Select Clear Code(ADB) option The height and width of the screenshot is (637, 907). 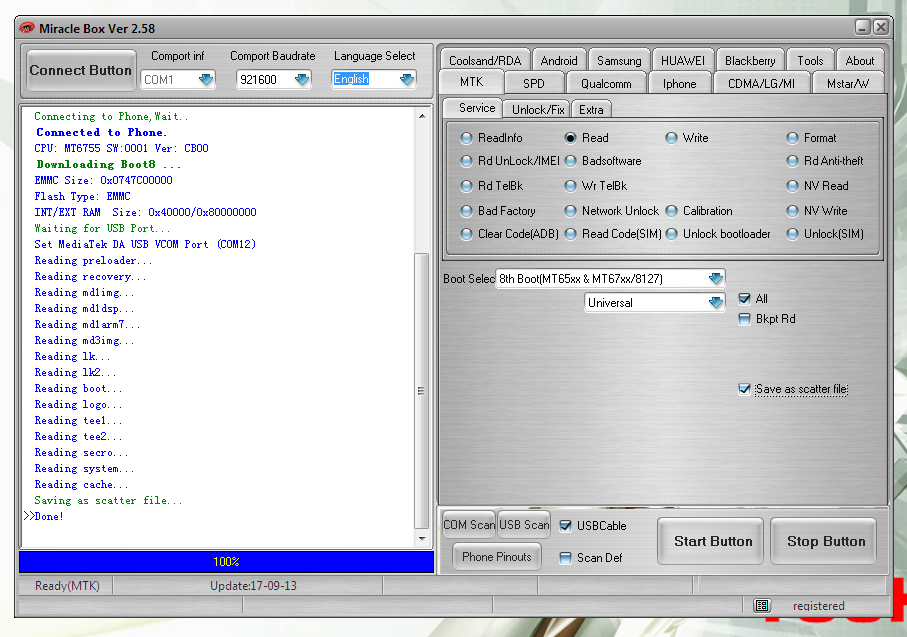[x=510, y=234]
